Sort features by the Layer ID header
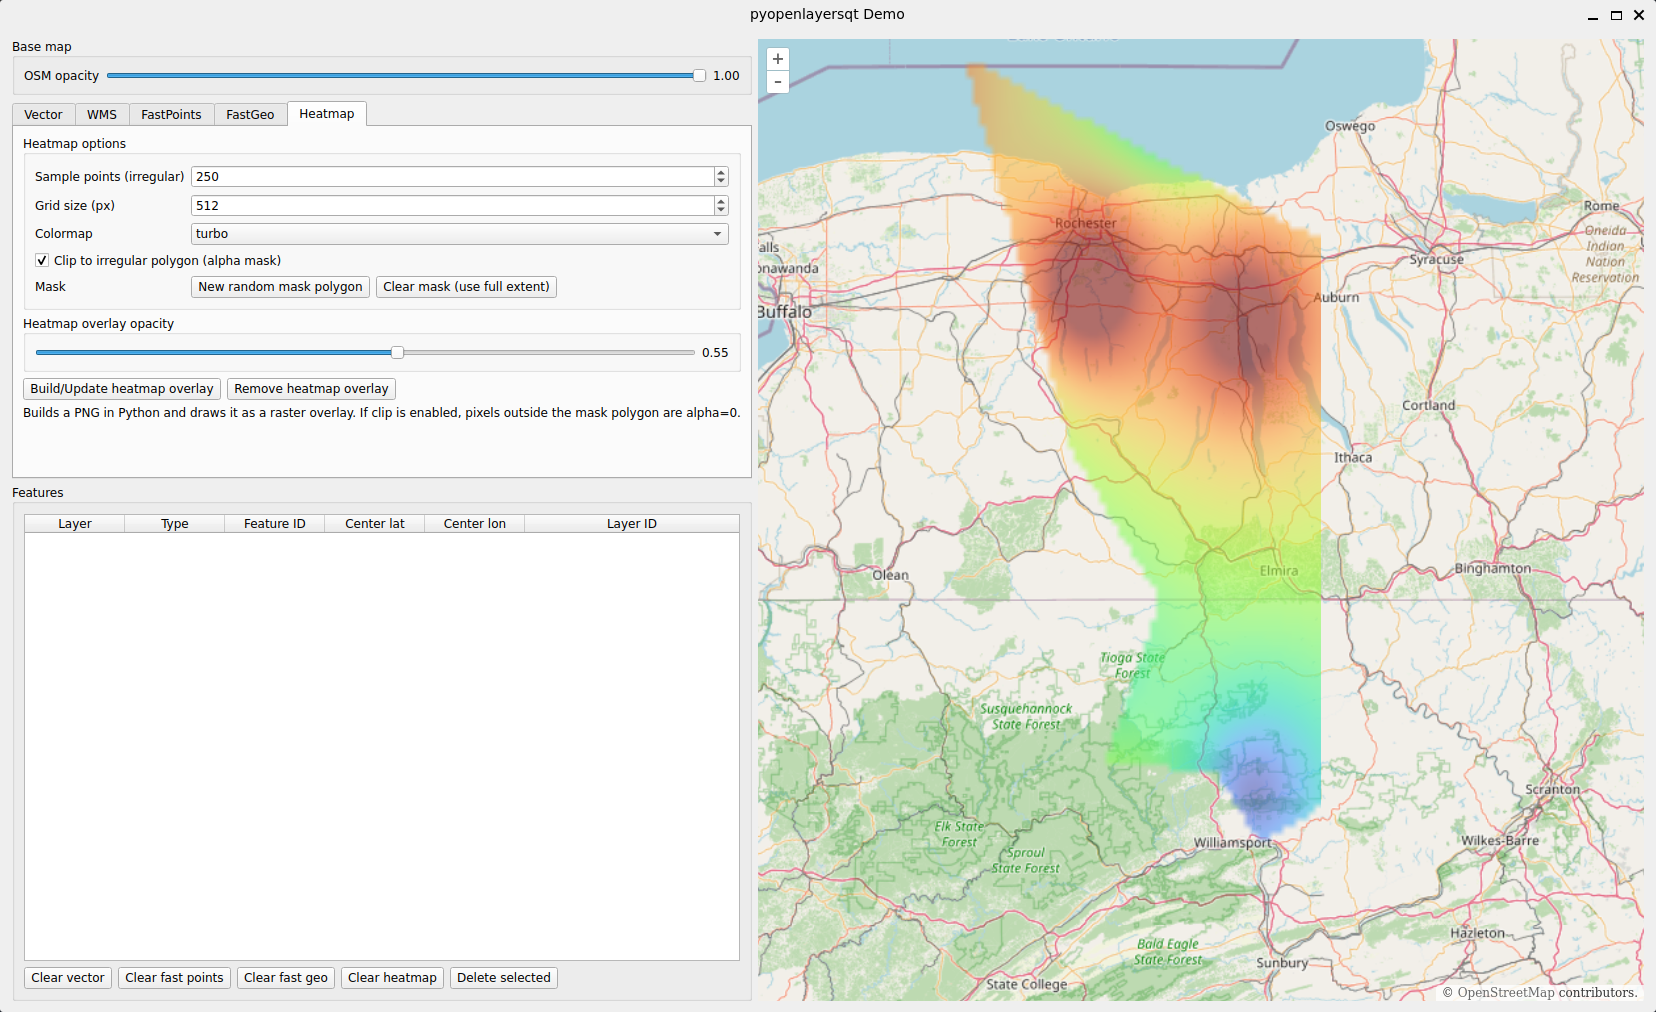 coord(632,524)
